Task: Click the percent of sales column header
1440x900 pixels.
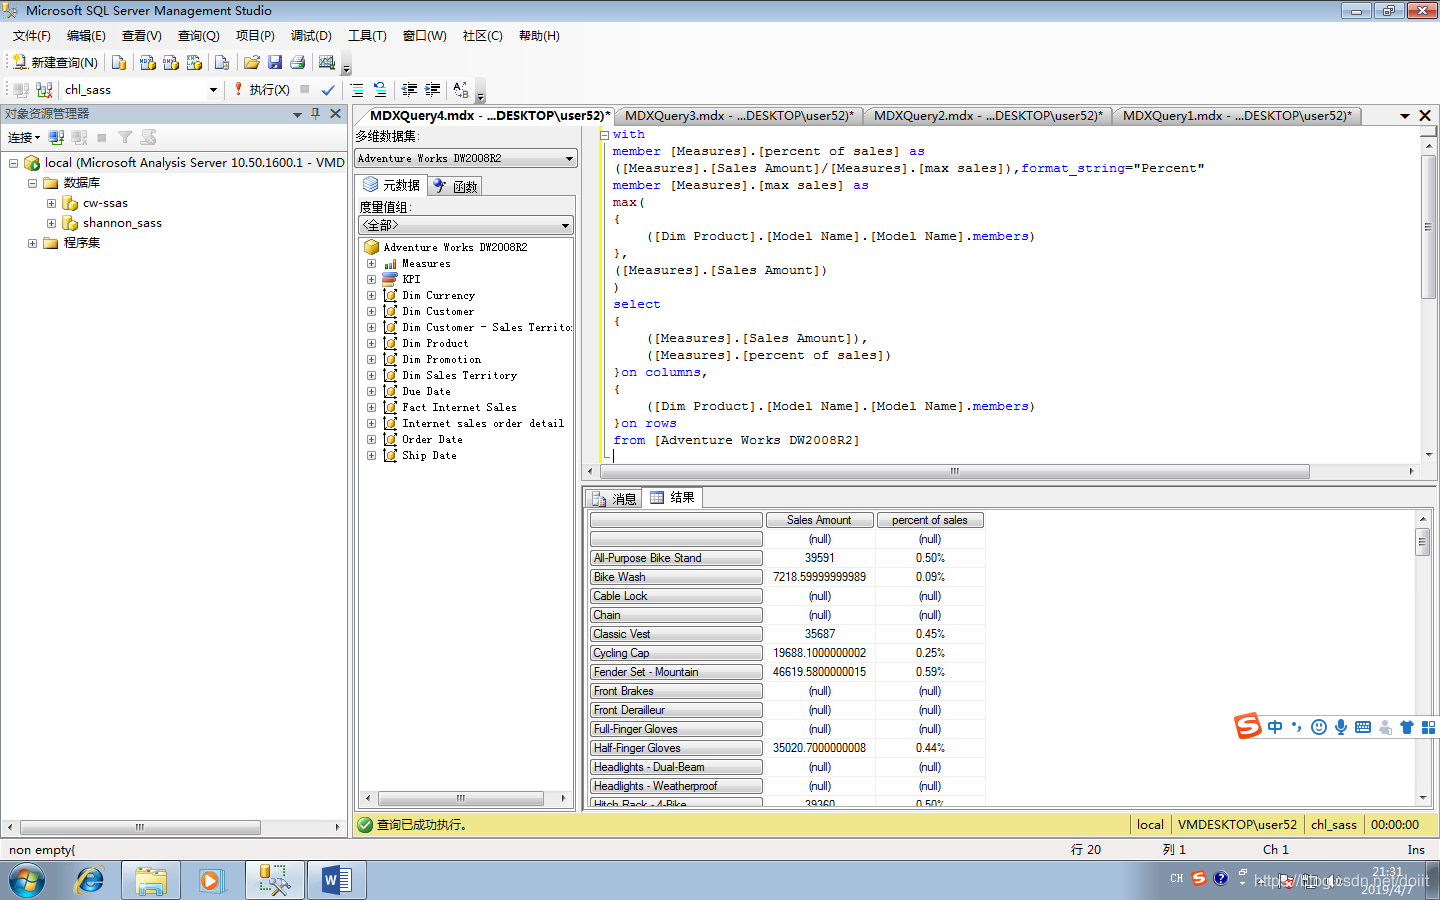Action: (930, 520)
